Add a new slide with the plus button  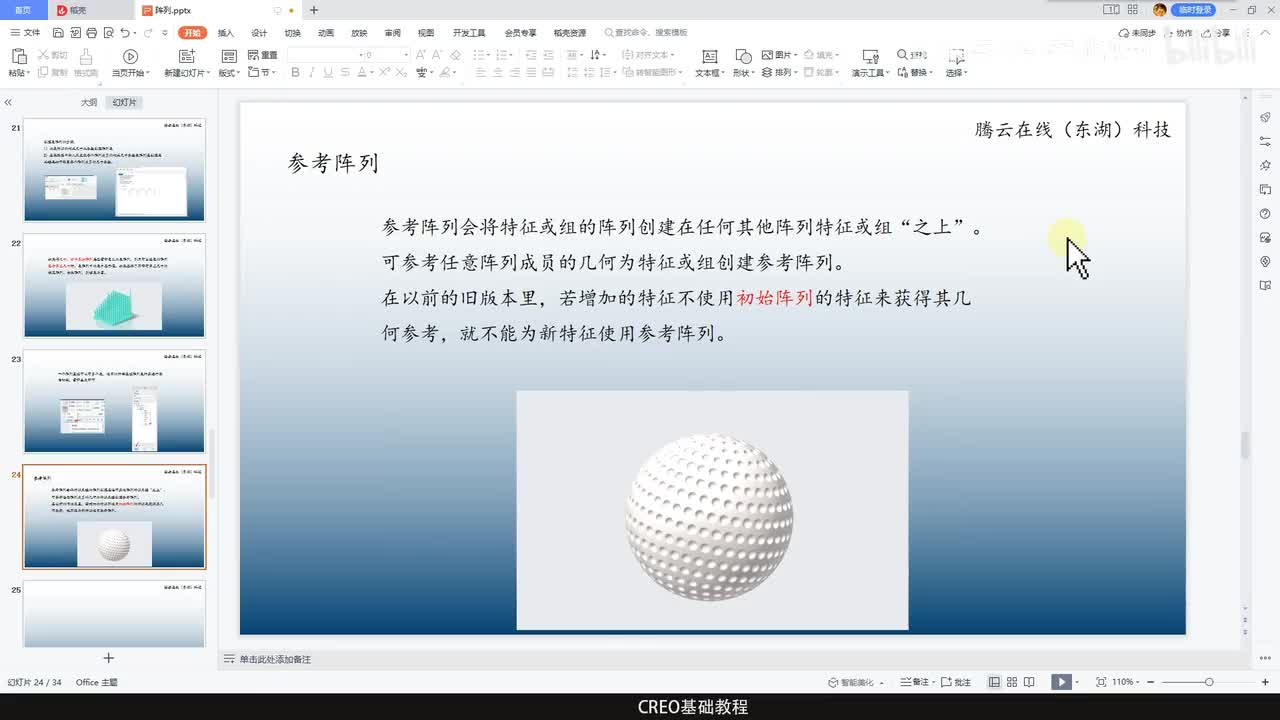[x=109, y=658]
